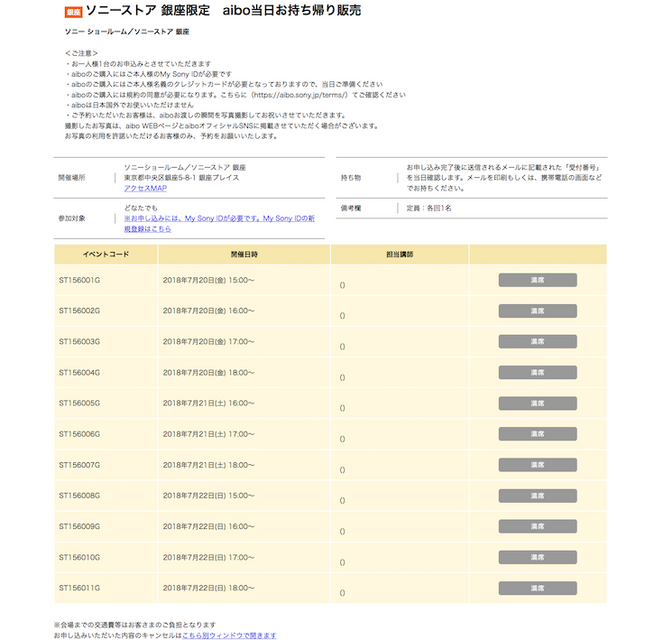This screenshot has height=640, width=663.
Task: Click event code ST156006G text
Action: click(x=80, y=434)
